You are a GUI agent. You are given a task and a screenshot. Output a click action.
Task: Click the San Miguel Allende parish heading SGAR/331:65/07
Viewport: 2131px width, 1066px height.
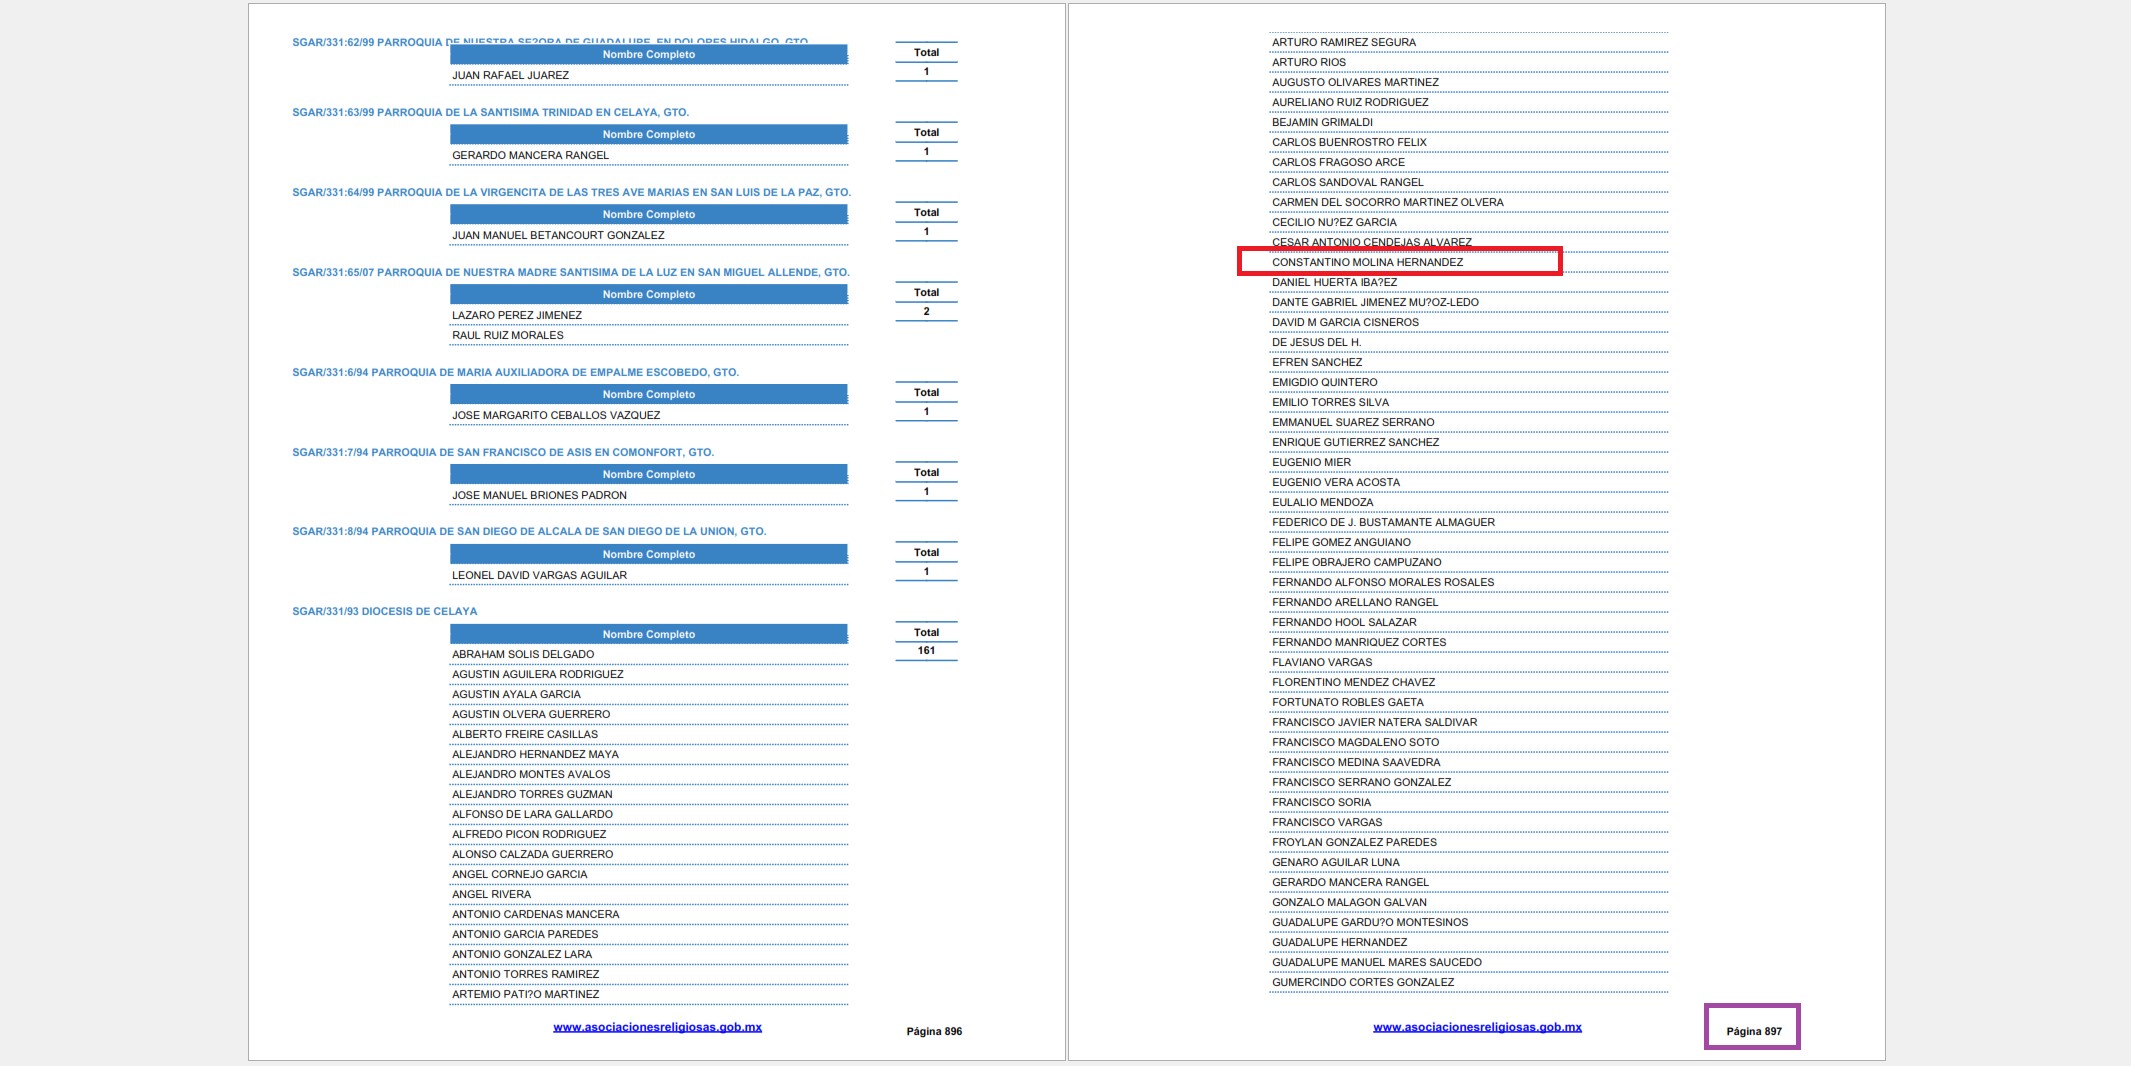(571, 272)
